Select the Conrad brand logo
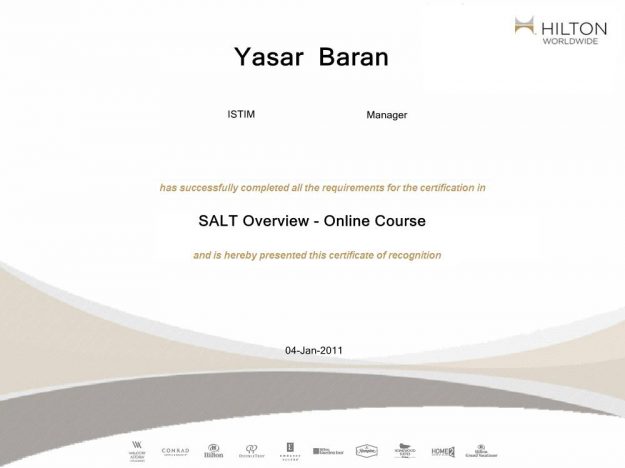This screenshot has height=468, width=625. click(175, 450)
